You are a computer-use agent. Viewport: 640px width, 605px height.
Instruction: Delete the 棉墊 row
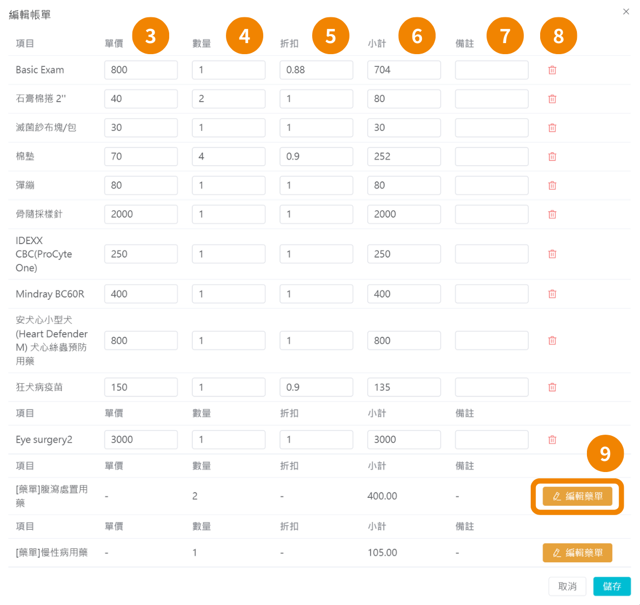pyautogui.click(x=552, y=156)
